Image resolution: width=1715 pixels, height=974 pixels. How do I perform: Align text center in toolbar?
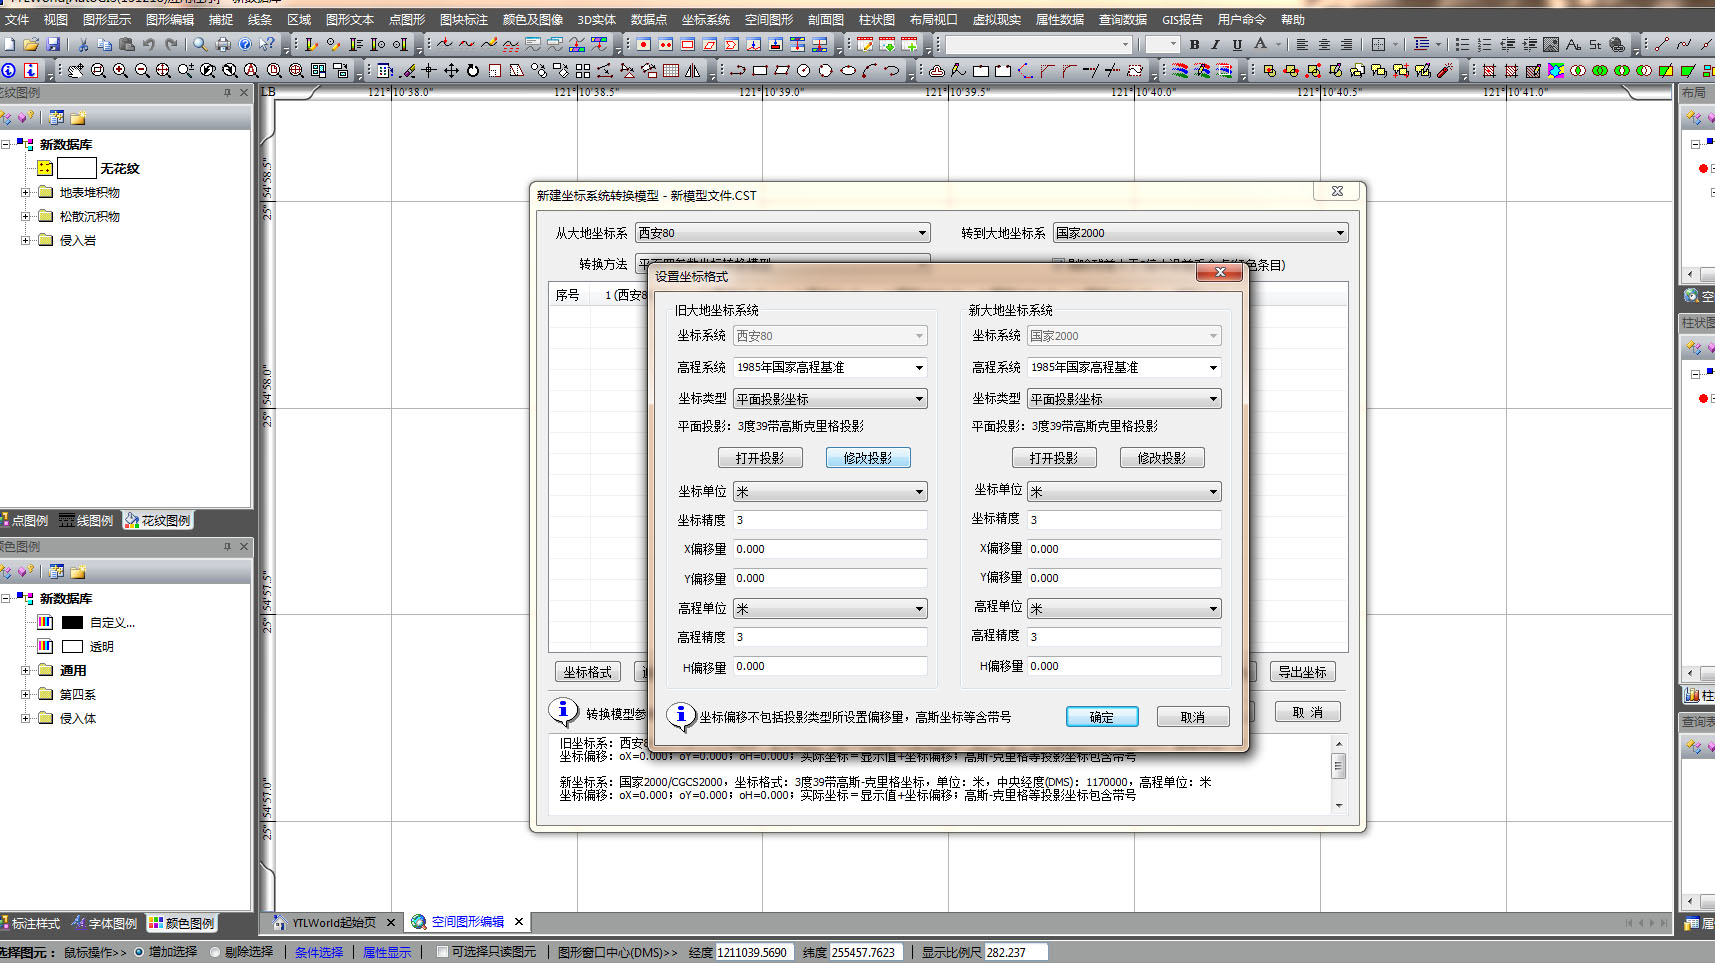point(1324,44)
